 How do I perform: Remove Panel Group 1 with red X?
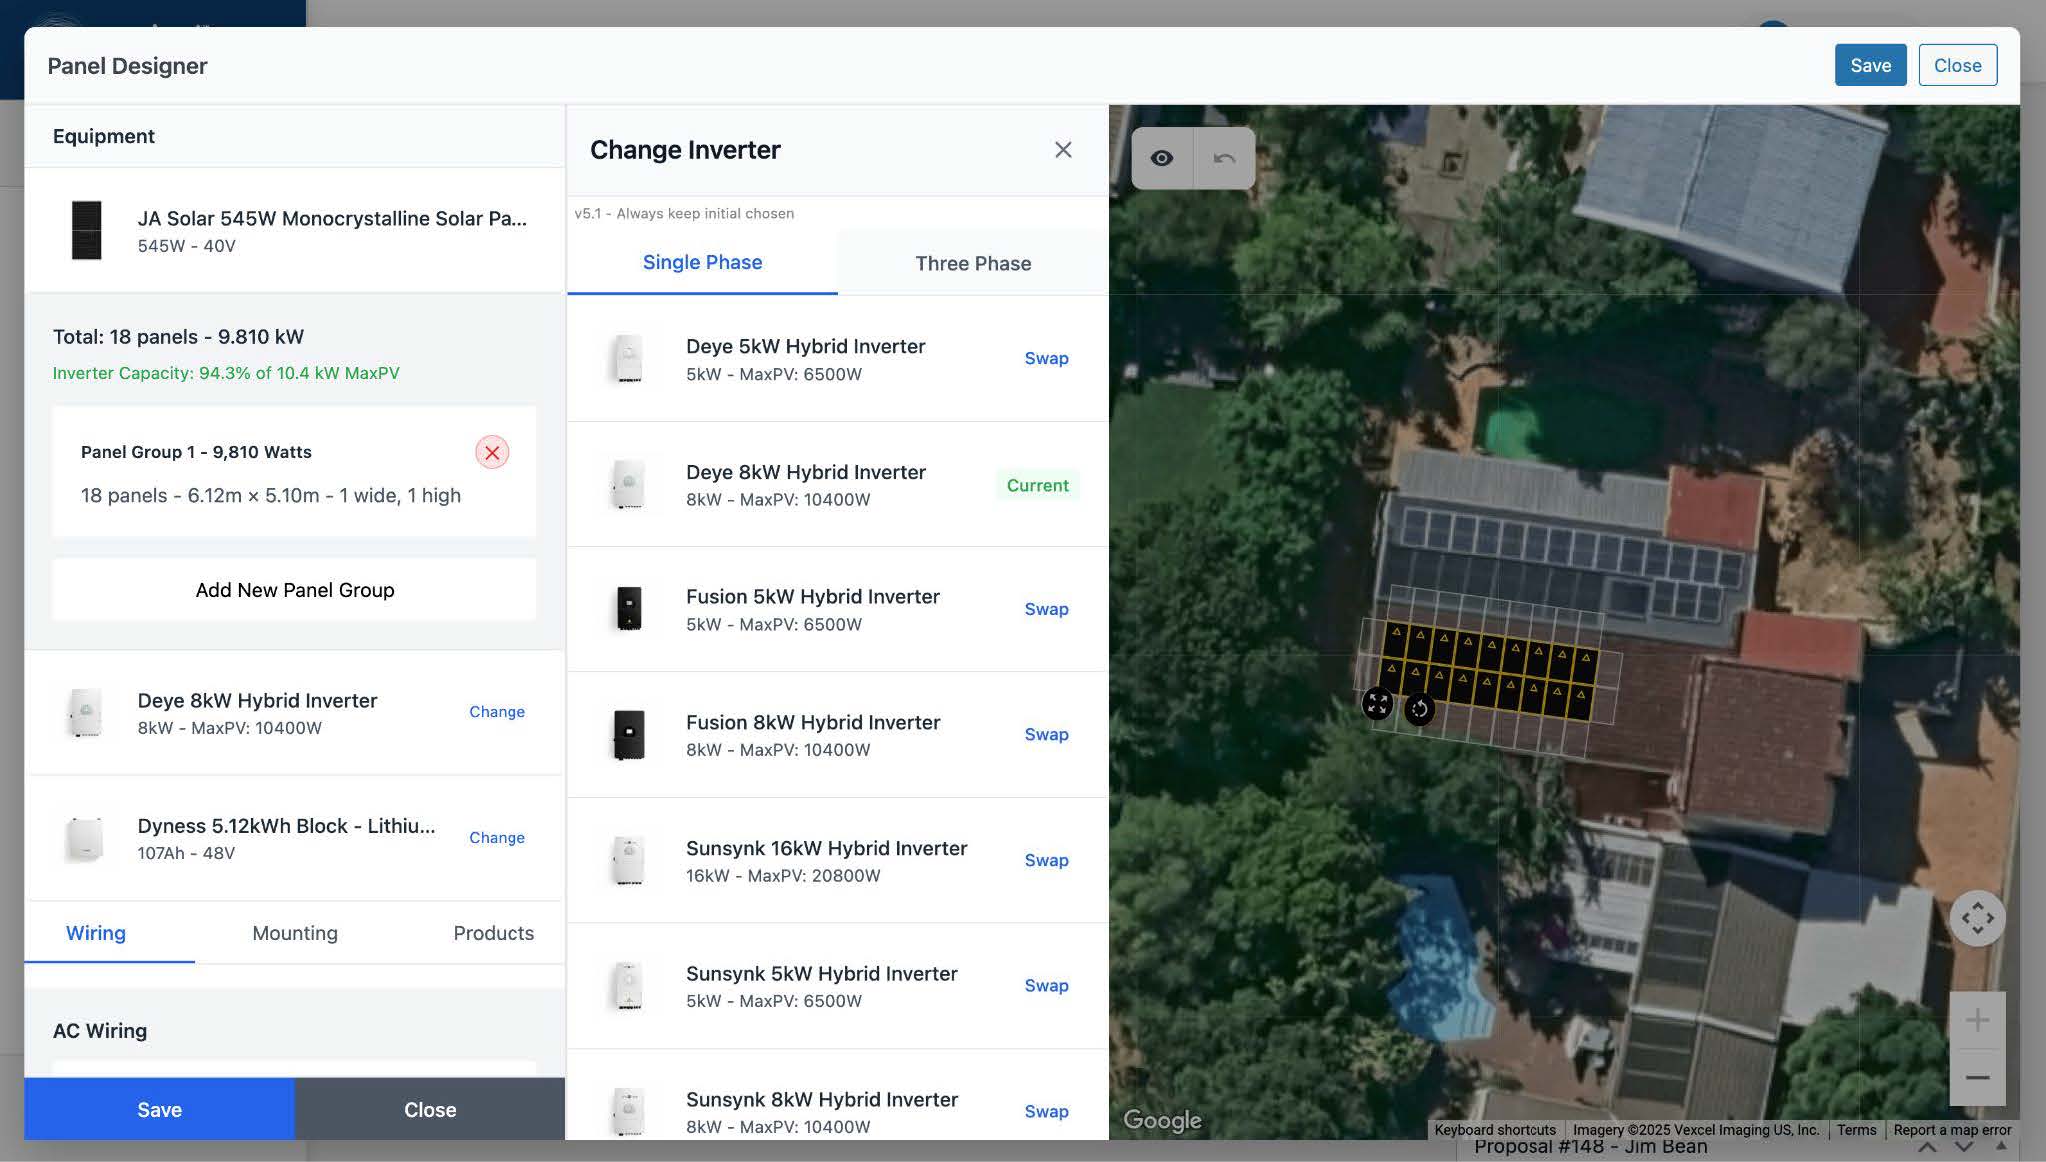click(x=492, y=452)
